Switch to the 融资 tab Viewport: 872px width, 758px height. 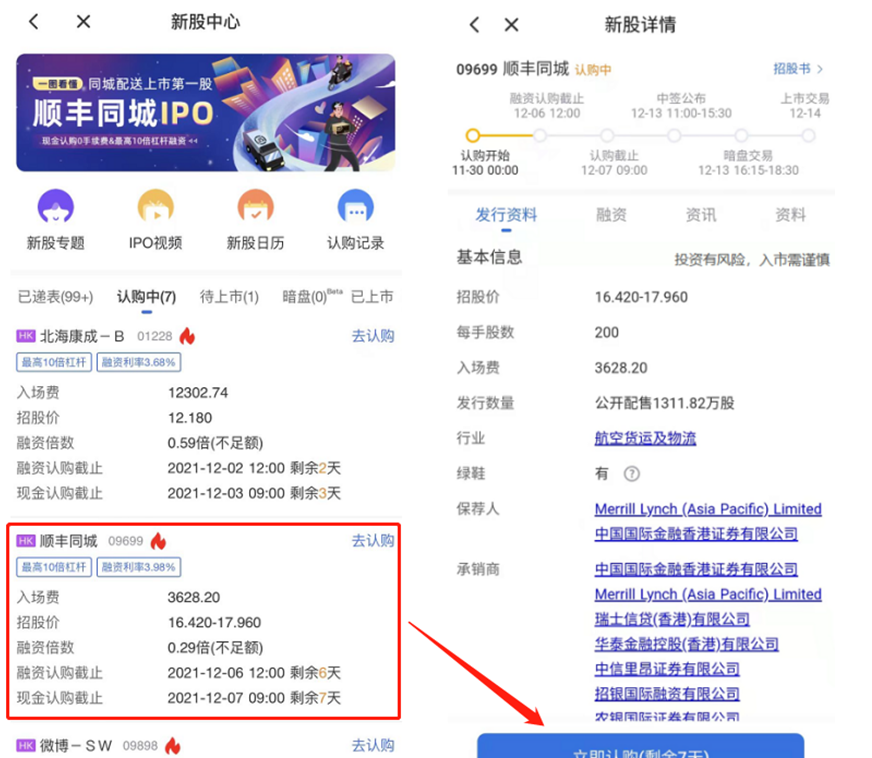[x=611, y=215]
